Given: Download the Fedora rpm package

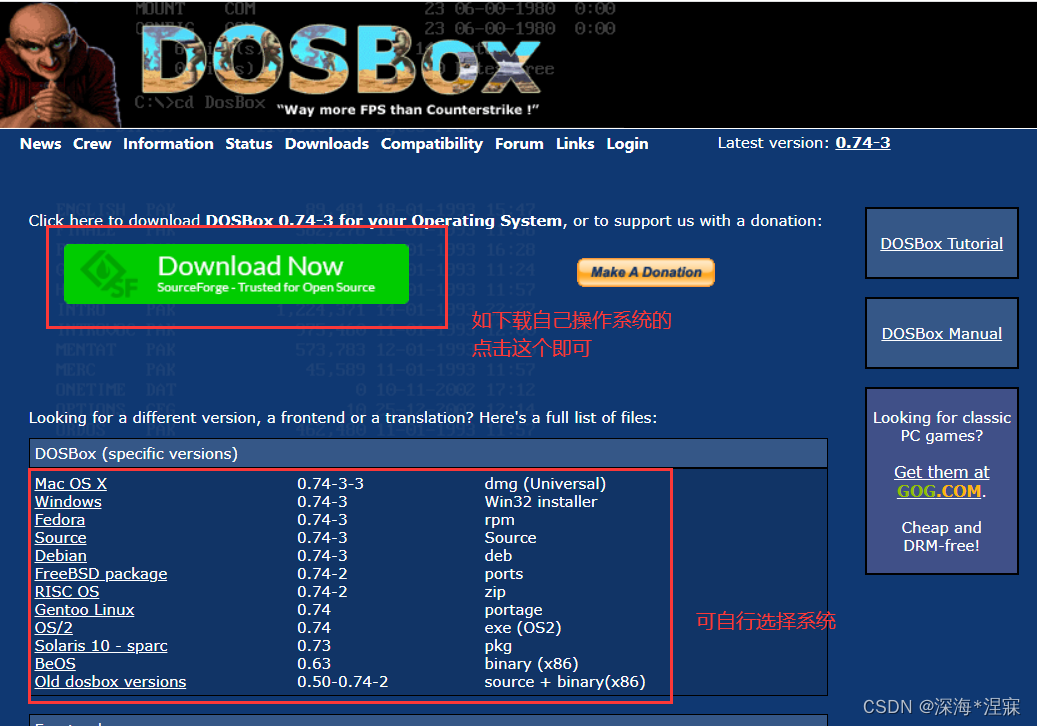Looking at the screenshot, I should coord(59,519).
